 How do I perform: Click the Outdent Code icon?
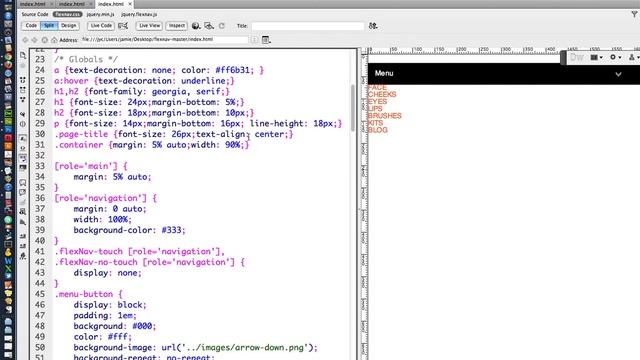click(x=23, y=246)
